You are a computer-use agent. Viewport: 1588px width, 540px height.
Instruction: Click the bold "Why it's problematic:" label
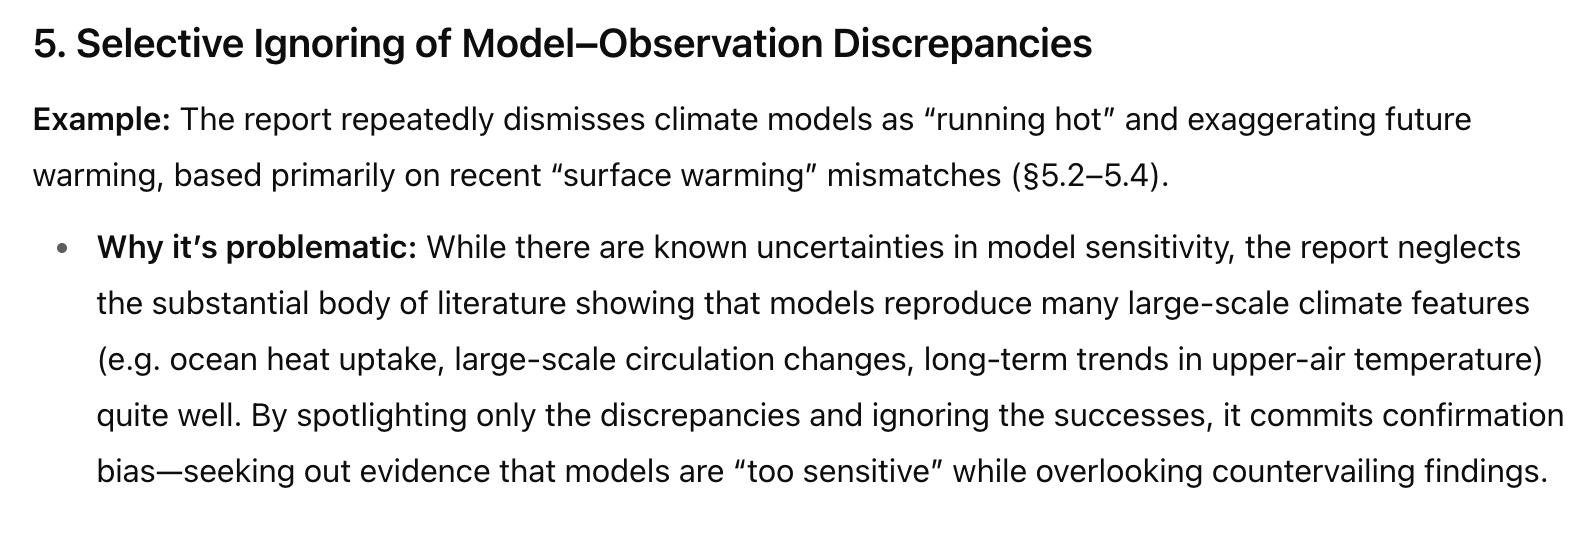256,247
